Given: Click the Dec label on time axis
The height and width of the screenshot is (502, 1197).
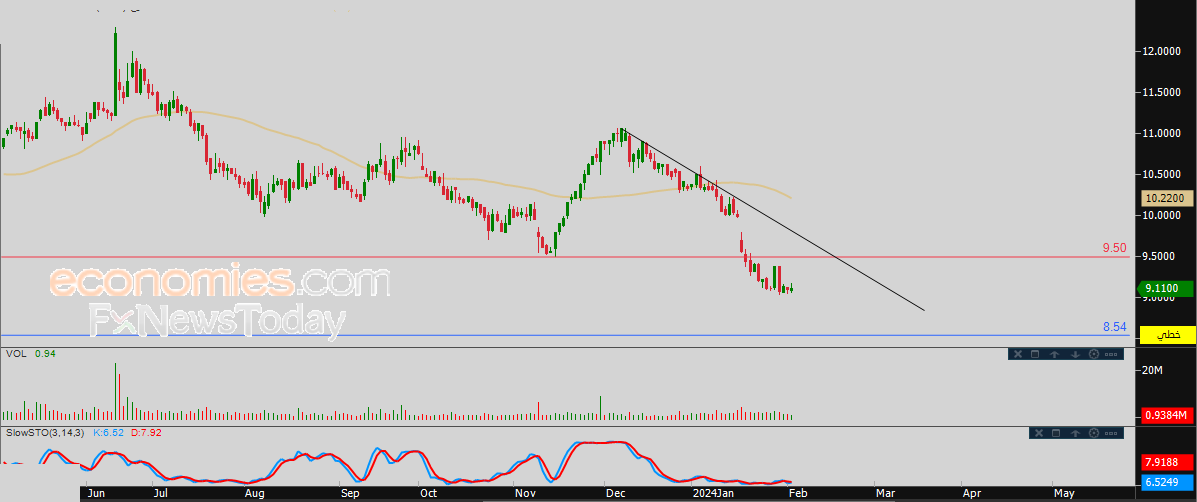Looking at the screenshot, I should pyautogui.click(x=614, y=494).
